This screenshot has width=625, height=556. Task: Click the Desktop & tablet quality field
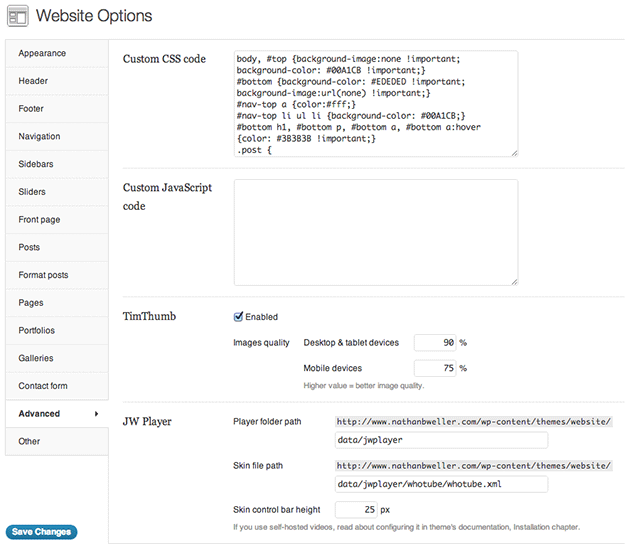(434, 343)
